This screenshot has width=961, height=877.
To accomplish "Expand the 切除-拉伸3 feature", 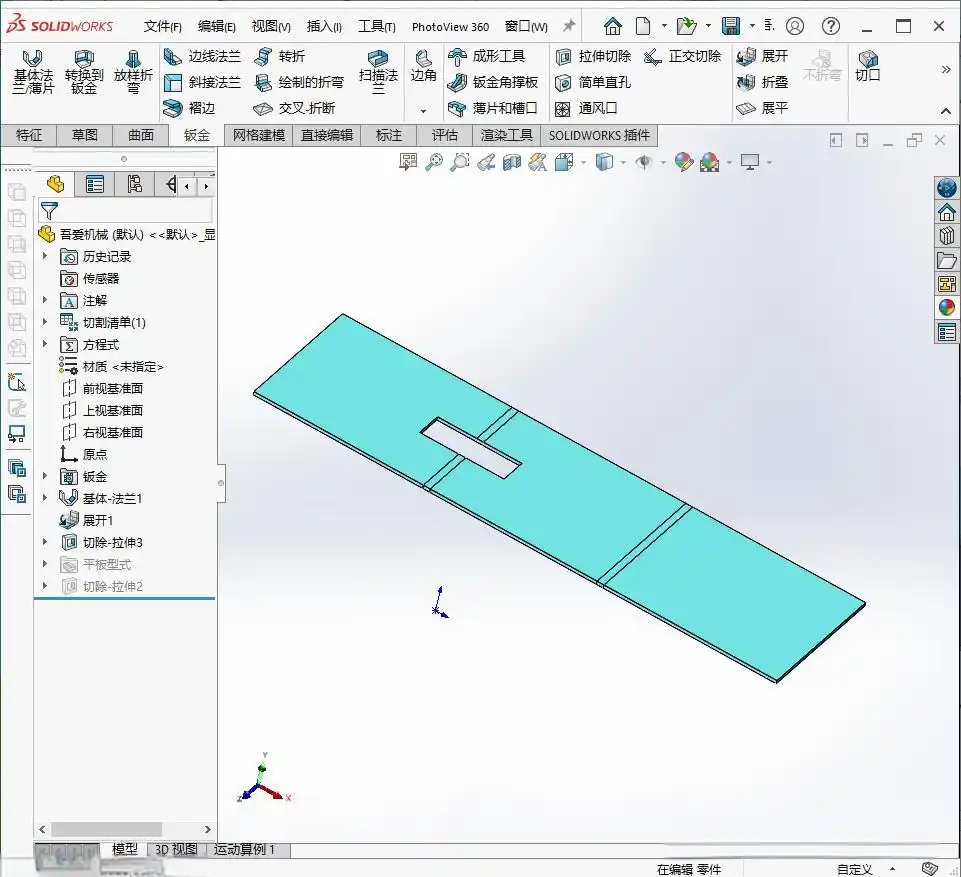I will tap(45, 542).
